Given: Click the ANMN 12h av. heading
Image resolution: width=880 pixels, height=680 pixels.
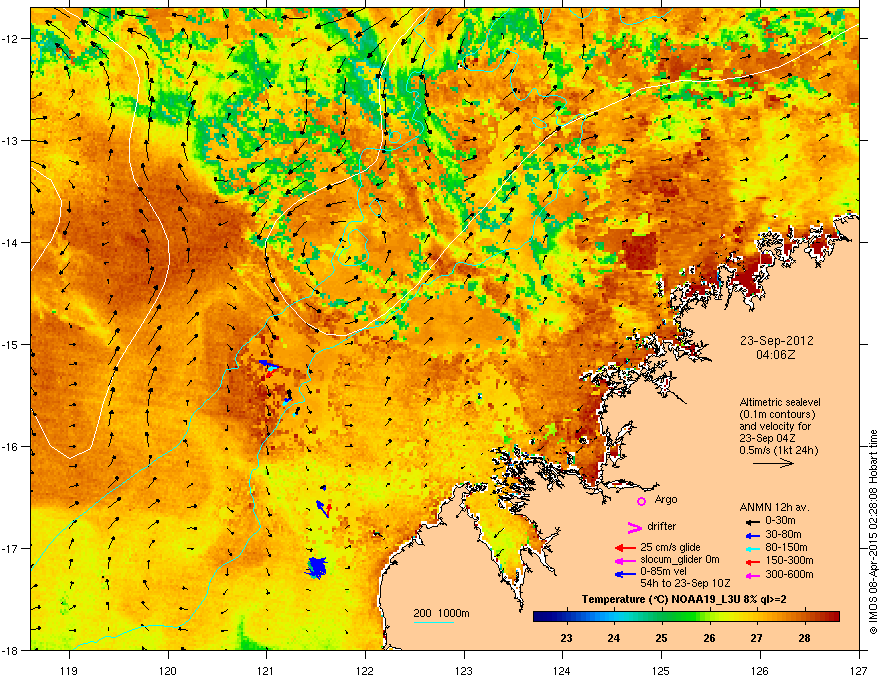Looking at the screenshot, I should [x=774, y=508].
